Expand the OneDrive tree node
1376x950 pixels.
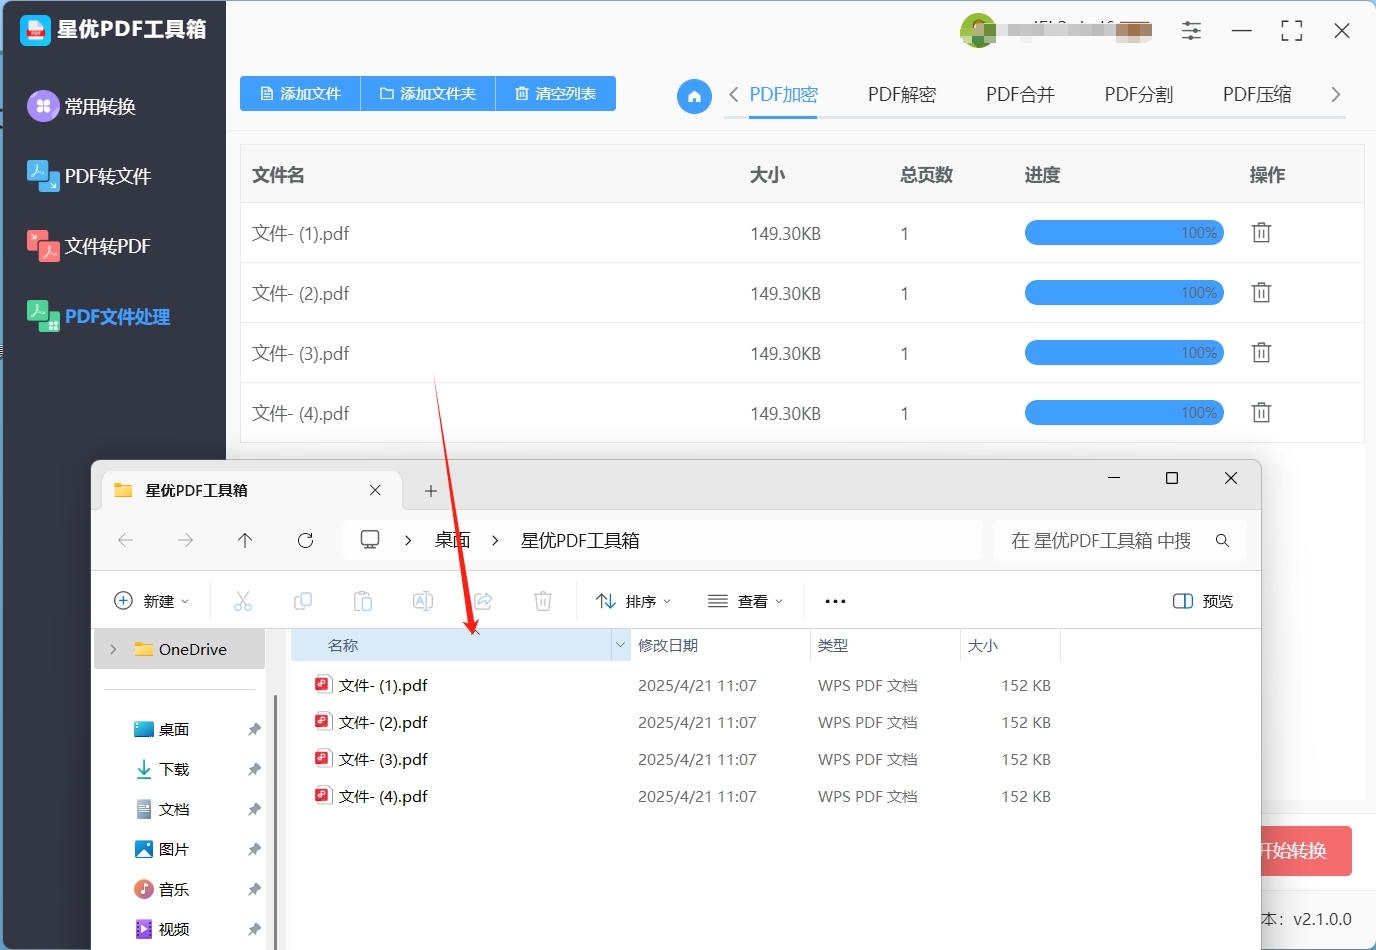click(x=113, y=649)
